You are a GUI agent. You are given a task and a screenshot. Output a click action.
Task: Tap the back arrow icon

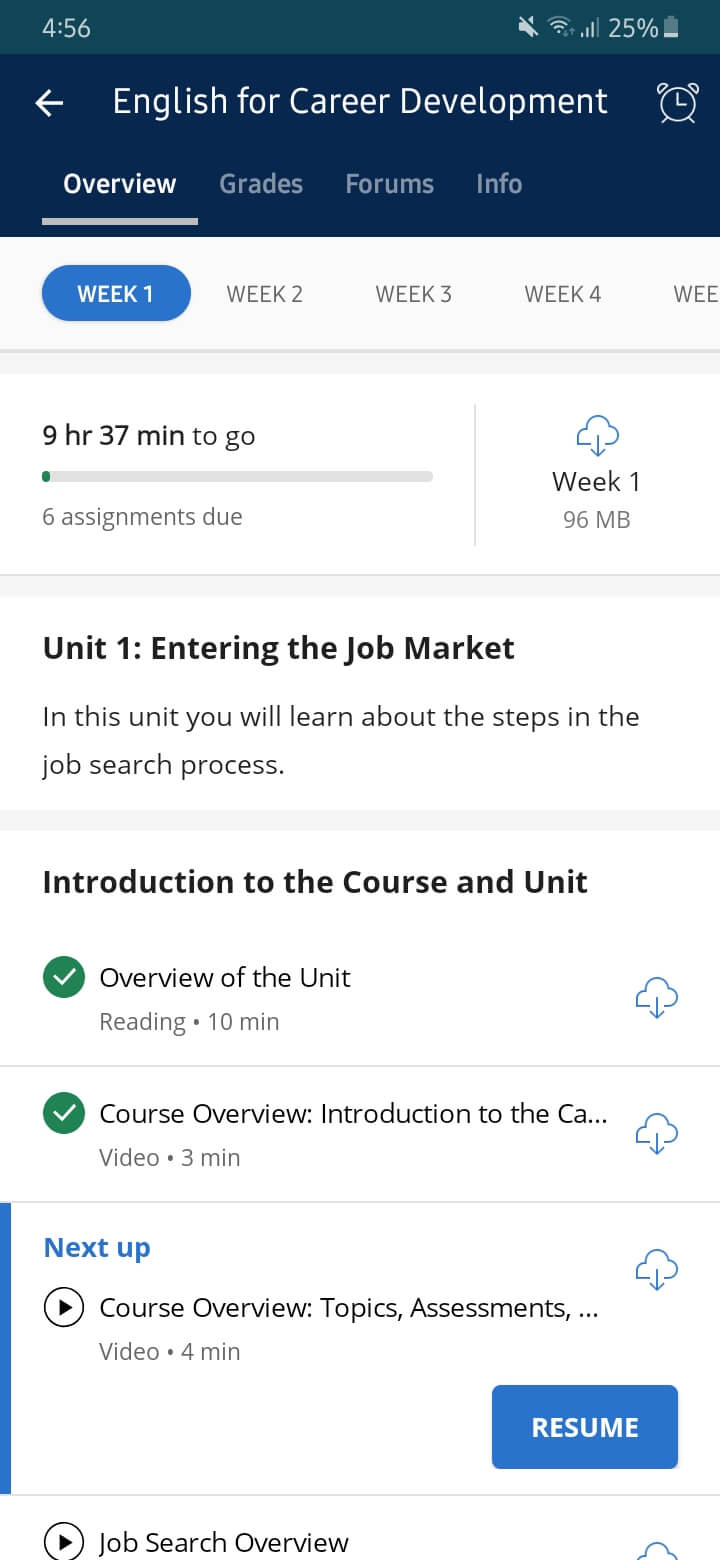[49, 102]
